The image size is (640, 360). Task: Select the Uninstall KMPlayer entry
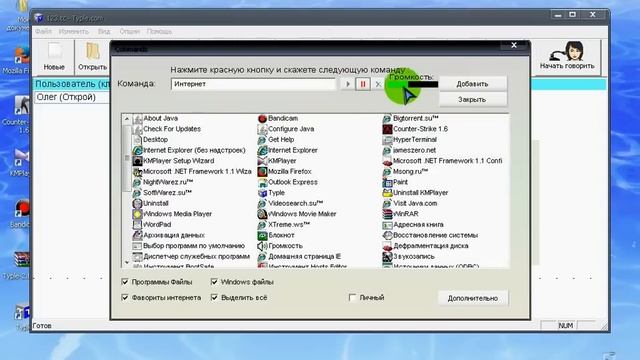pos(415,193)
